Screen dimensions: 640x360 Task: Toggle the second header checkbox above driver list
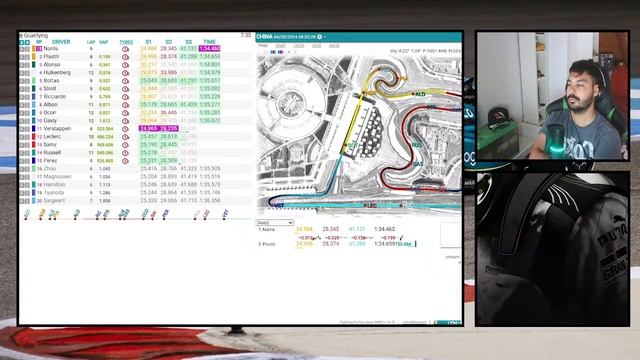tap(27, 42)
